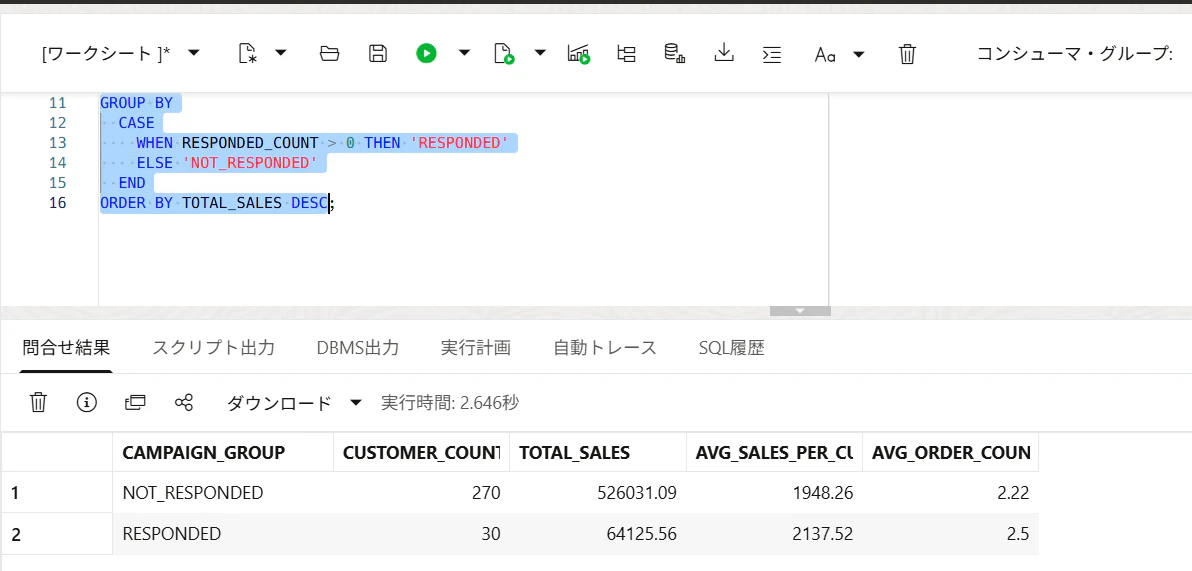Viewport: 1192px width, 571px height.
Task: Format the SQL code icon
Action: [x=772, y=54]
